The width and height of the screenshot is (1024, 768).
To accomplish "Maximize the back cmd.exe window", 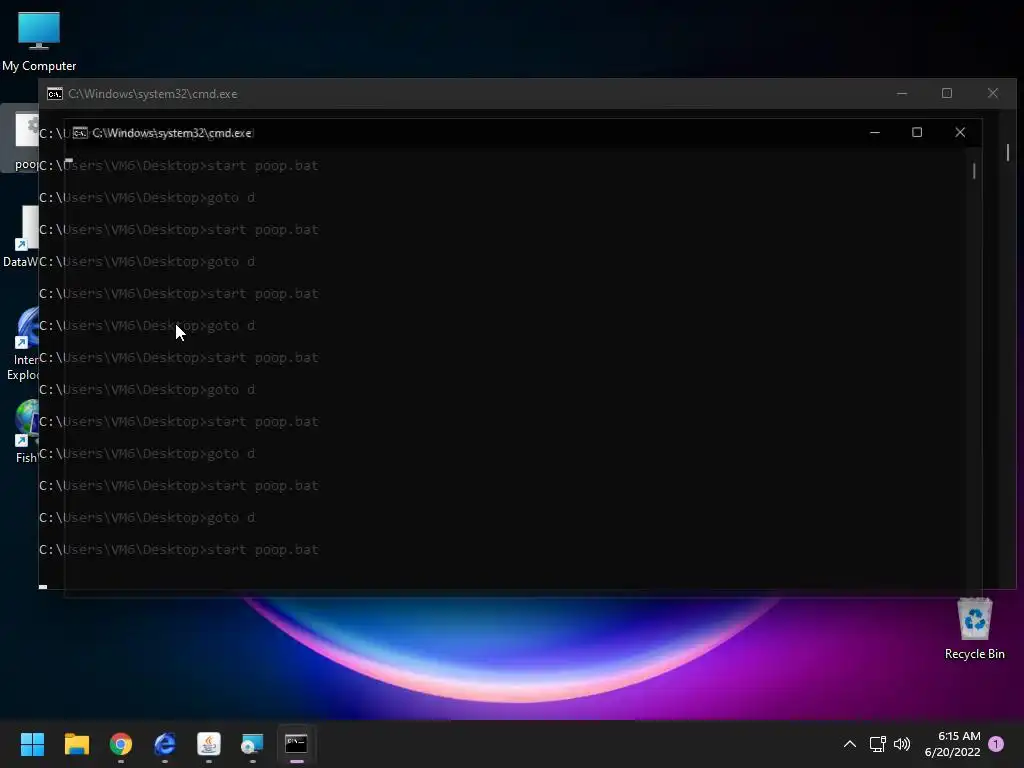I will pyautogui.click(x=947, y=93).
